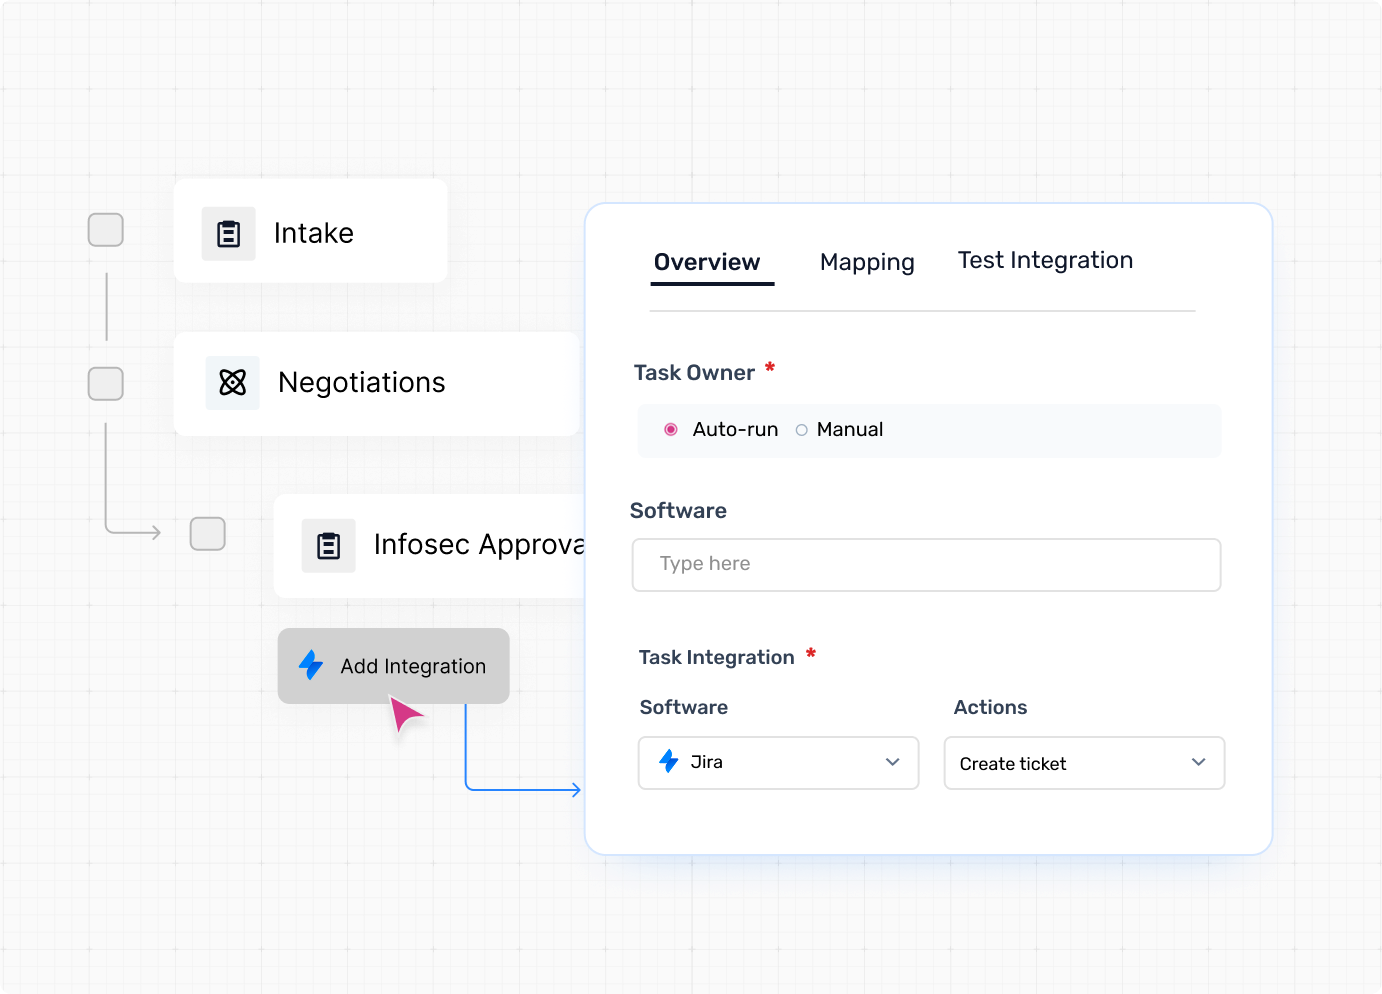Check the box beside Infosec Approval step
The width and height of the screenshot is (1382, 994).
[208, 534]
